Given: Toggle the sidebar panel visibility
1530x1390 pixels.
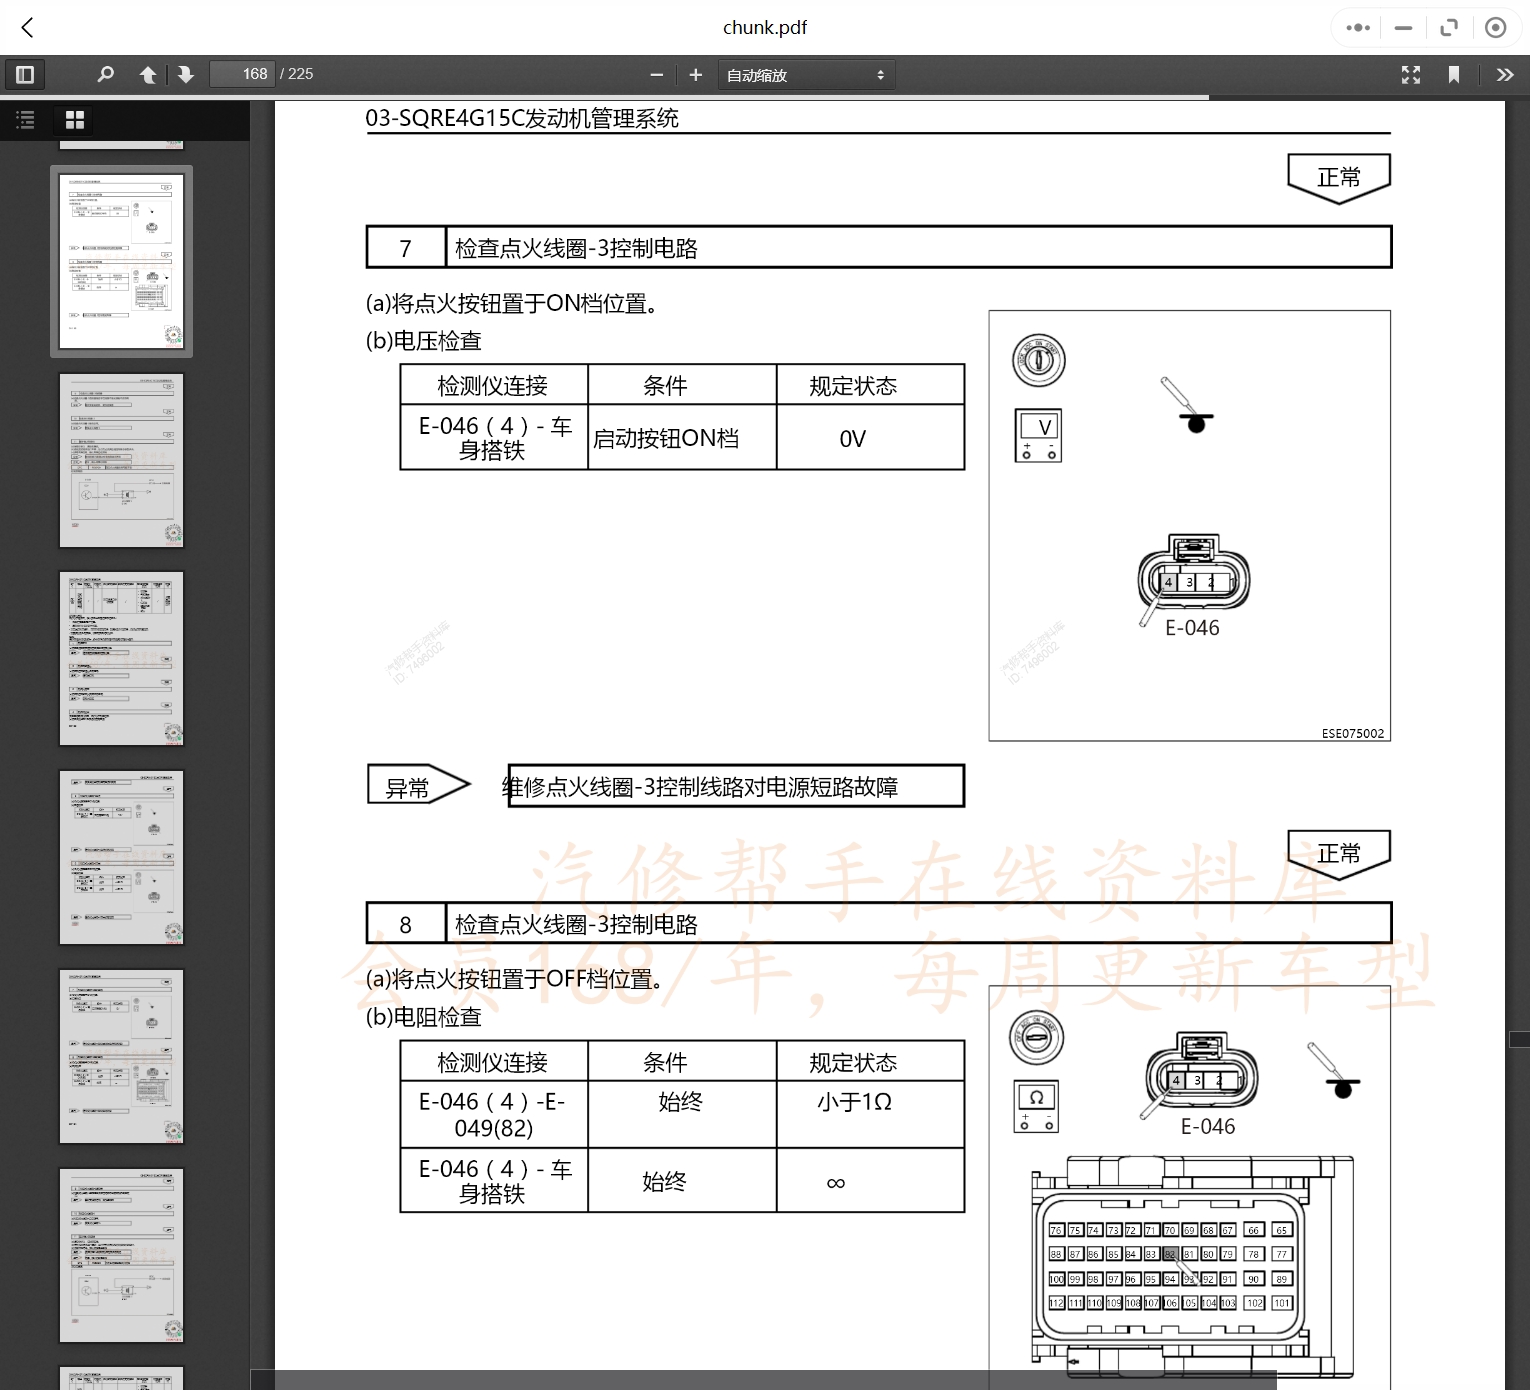Looking at the screenshot, I should (x=25, y=74).
